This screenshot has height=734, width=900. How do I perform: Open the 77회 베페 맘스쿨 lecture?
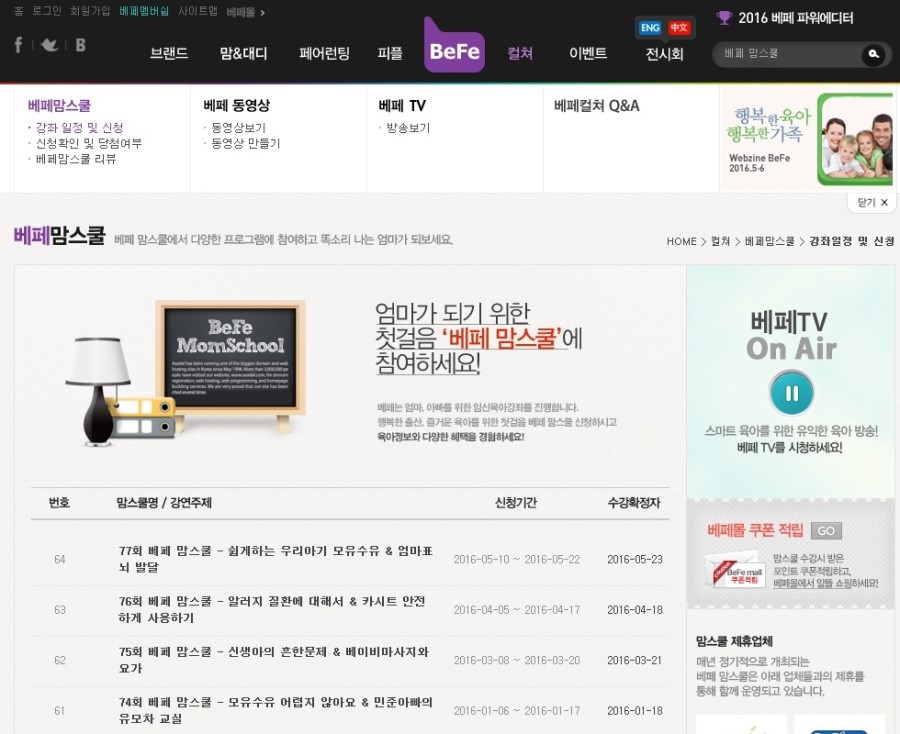point(276,559)
